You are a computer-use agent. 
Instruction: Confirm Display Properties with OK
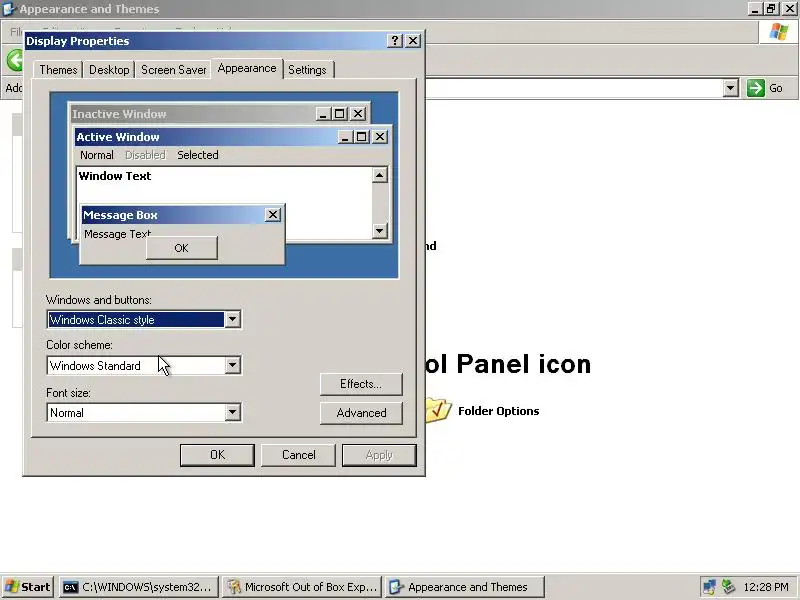coord(217,455)
